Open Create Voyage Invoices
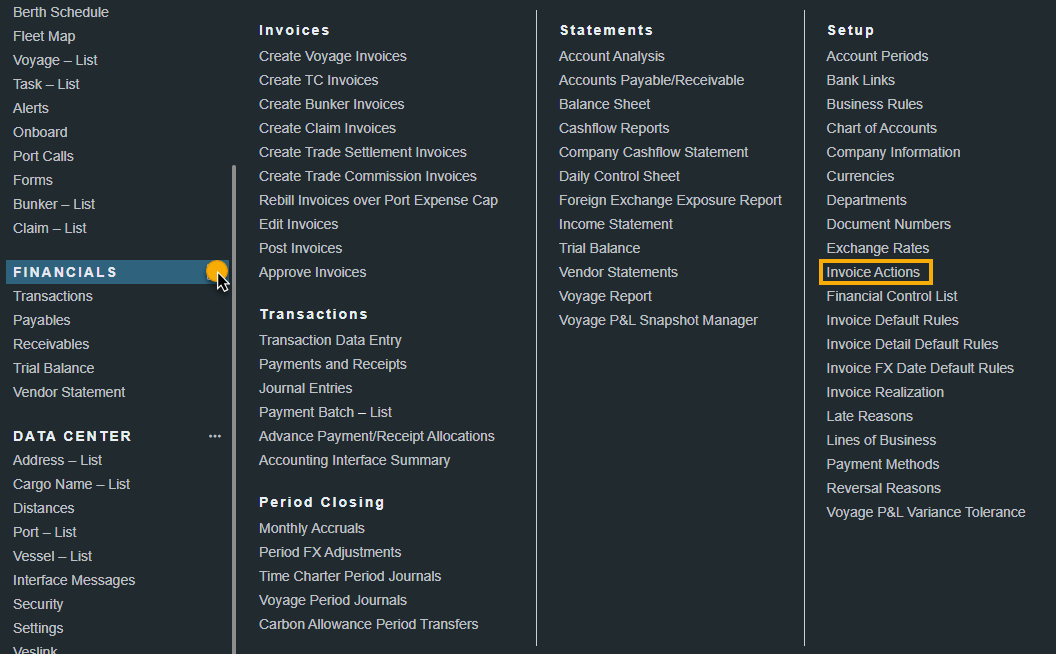This screenshot has width=1056, height=654. 332,56
